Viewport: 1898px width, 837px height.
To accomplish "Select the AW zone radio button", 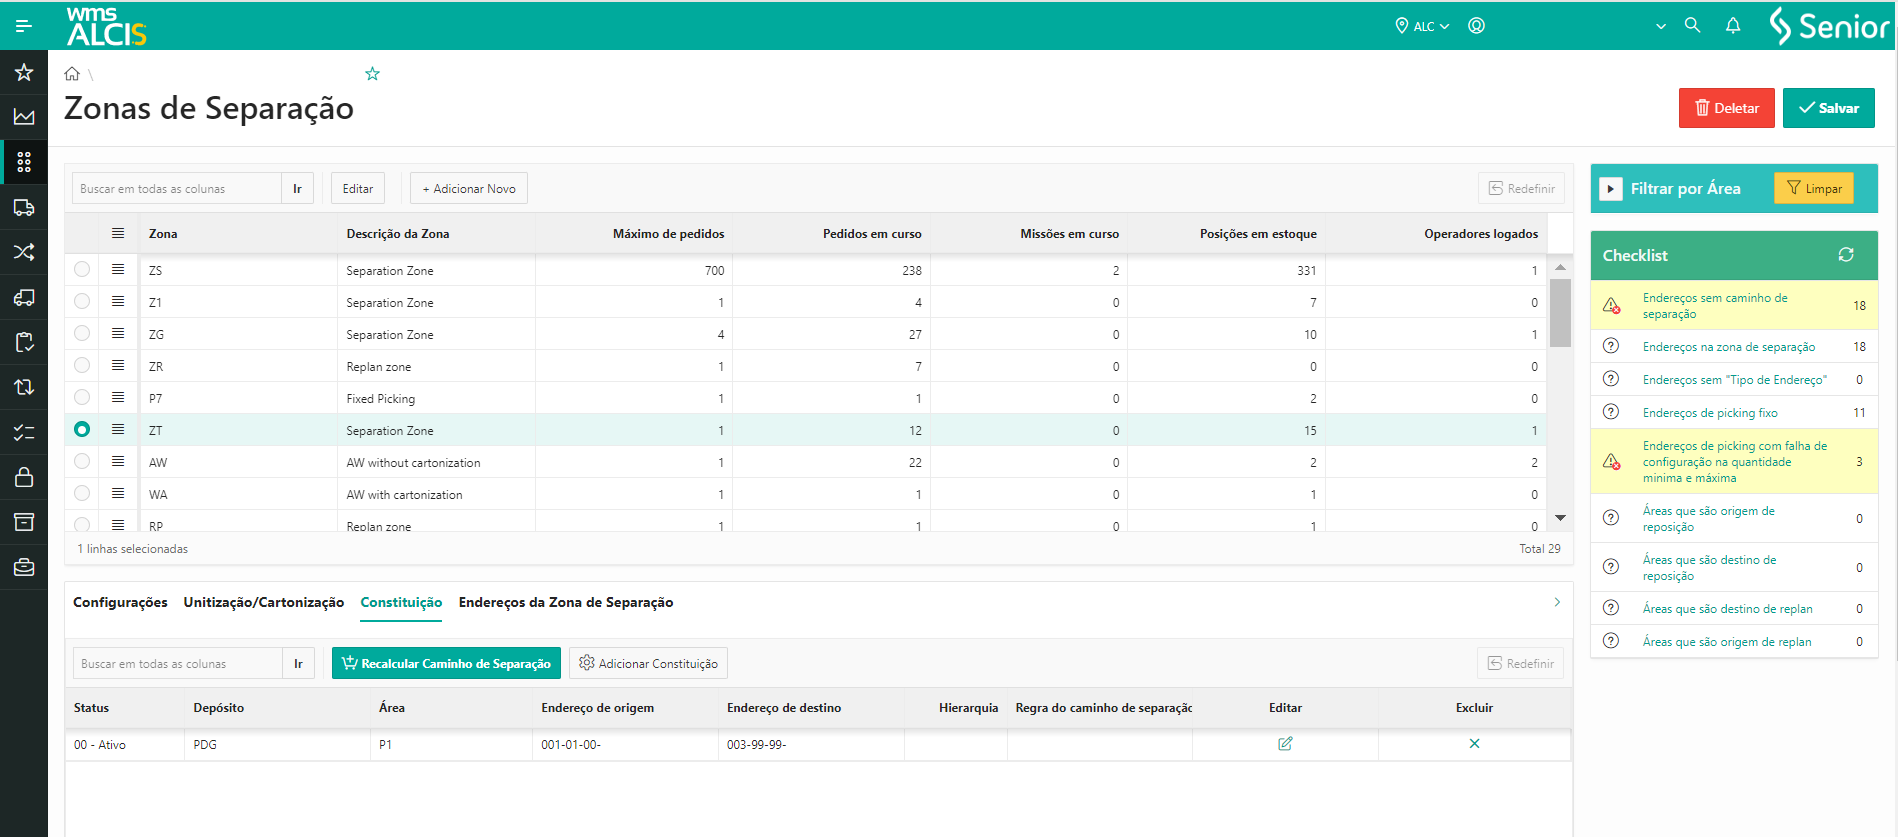I will point(82,461).
